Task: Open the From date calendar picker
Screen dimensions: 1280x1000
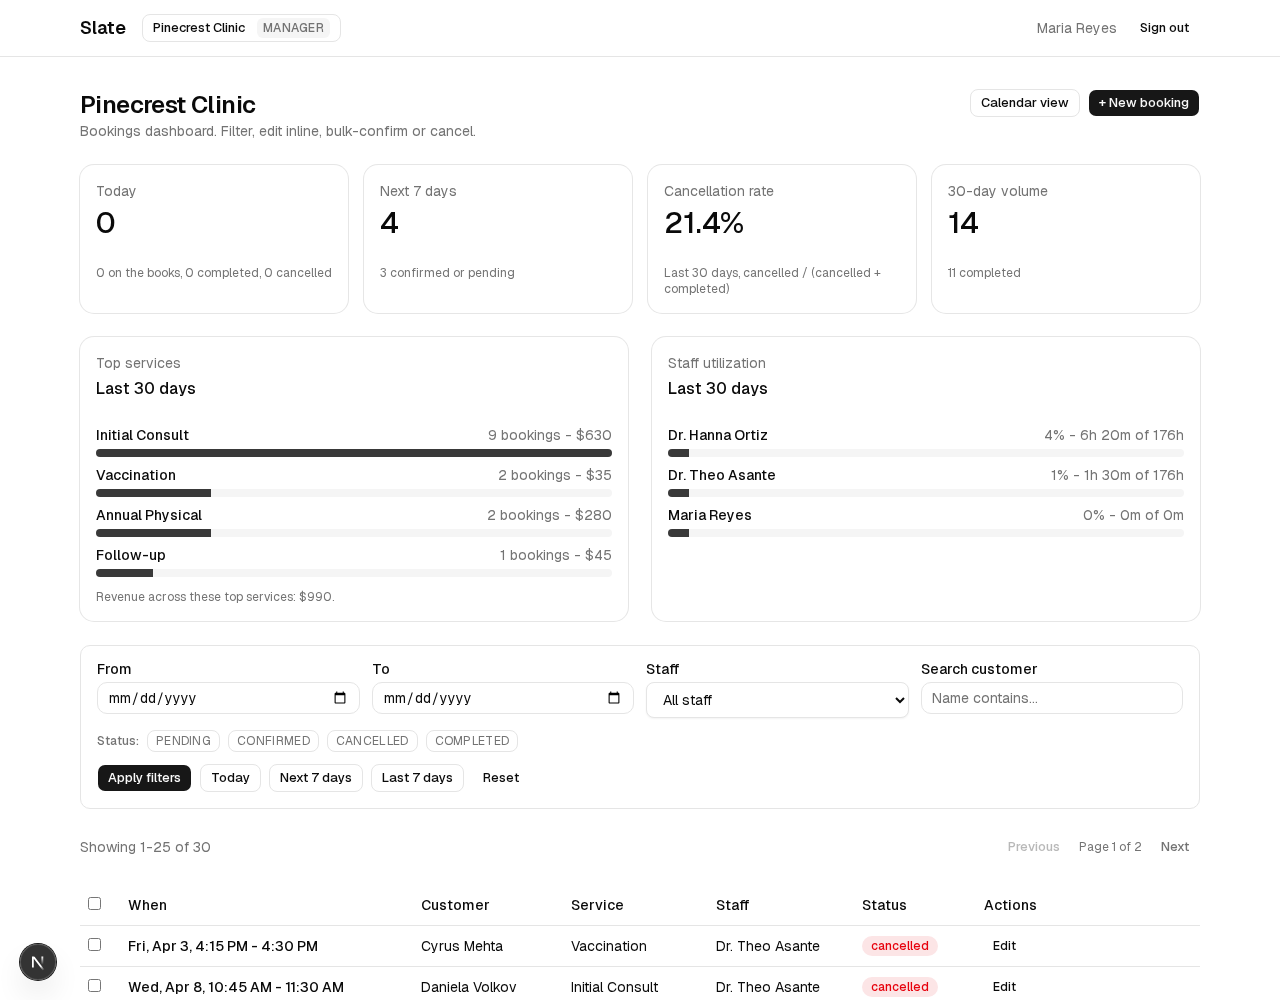Action: click(x=340, y=698)
